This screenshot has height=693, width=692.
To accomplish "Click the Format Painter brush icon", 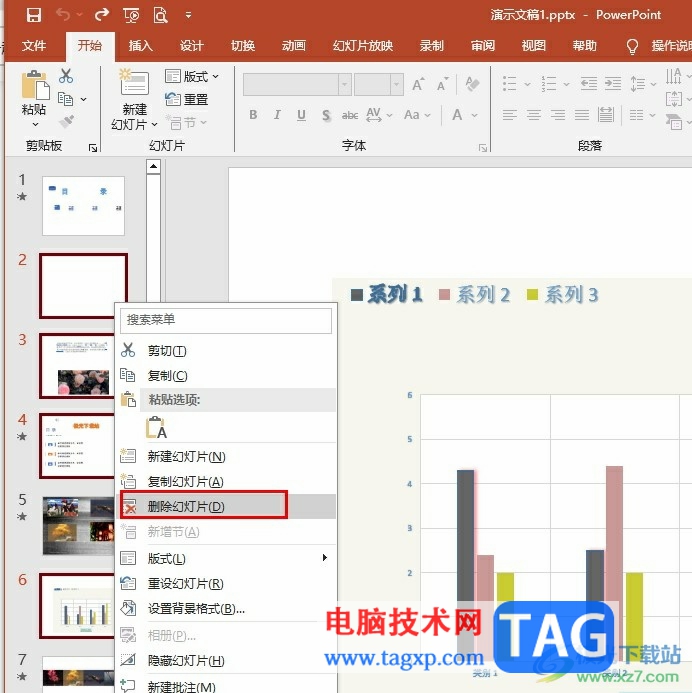I will click(x=66, y=121).
